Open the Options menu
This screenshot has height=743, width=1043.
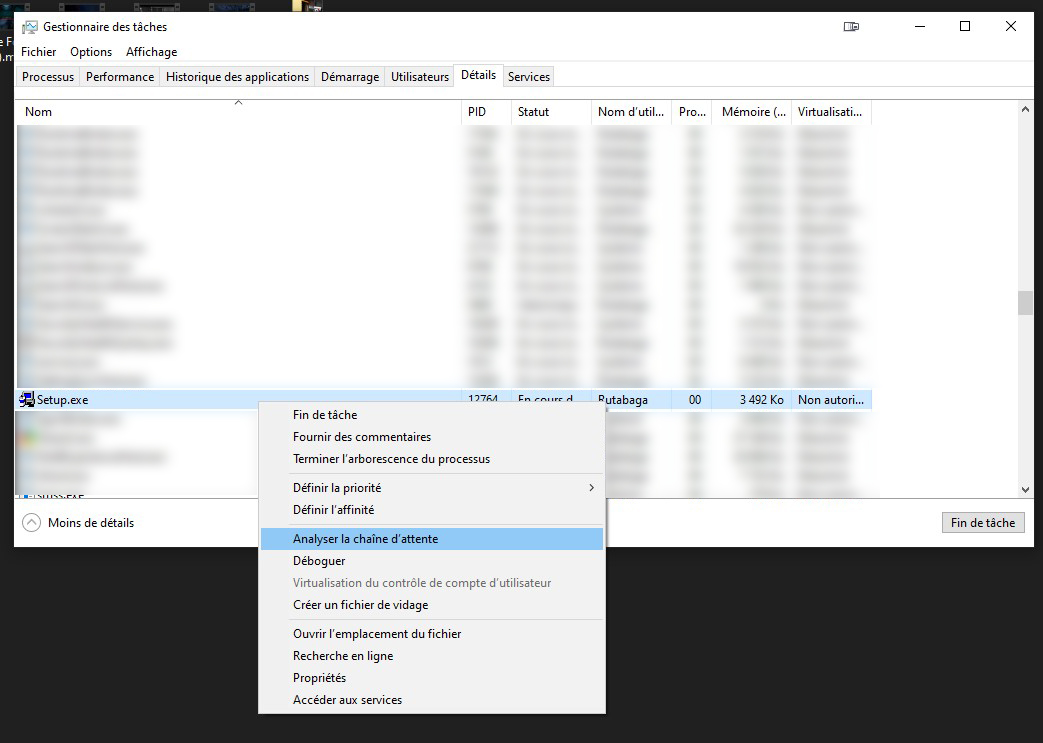coord(91,52)
